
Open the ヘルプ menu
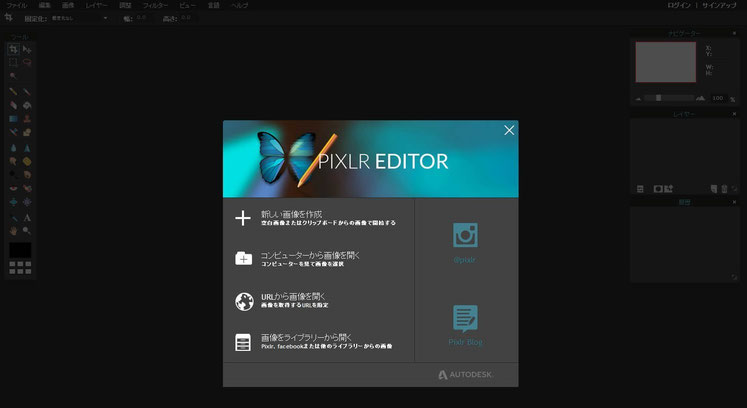point(240,5)
